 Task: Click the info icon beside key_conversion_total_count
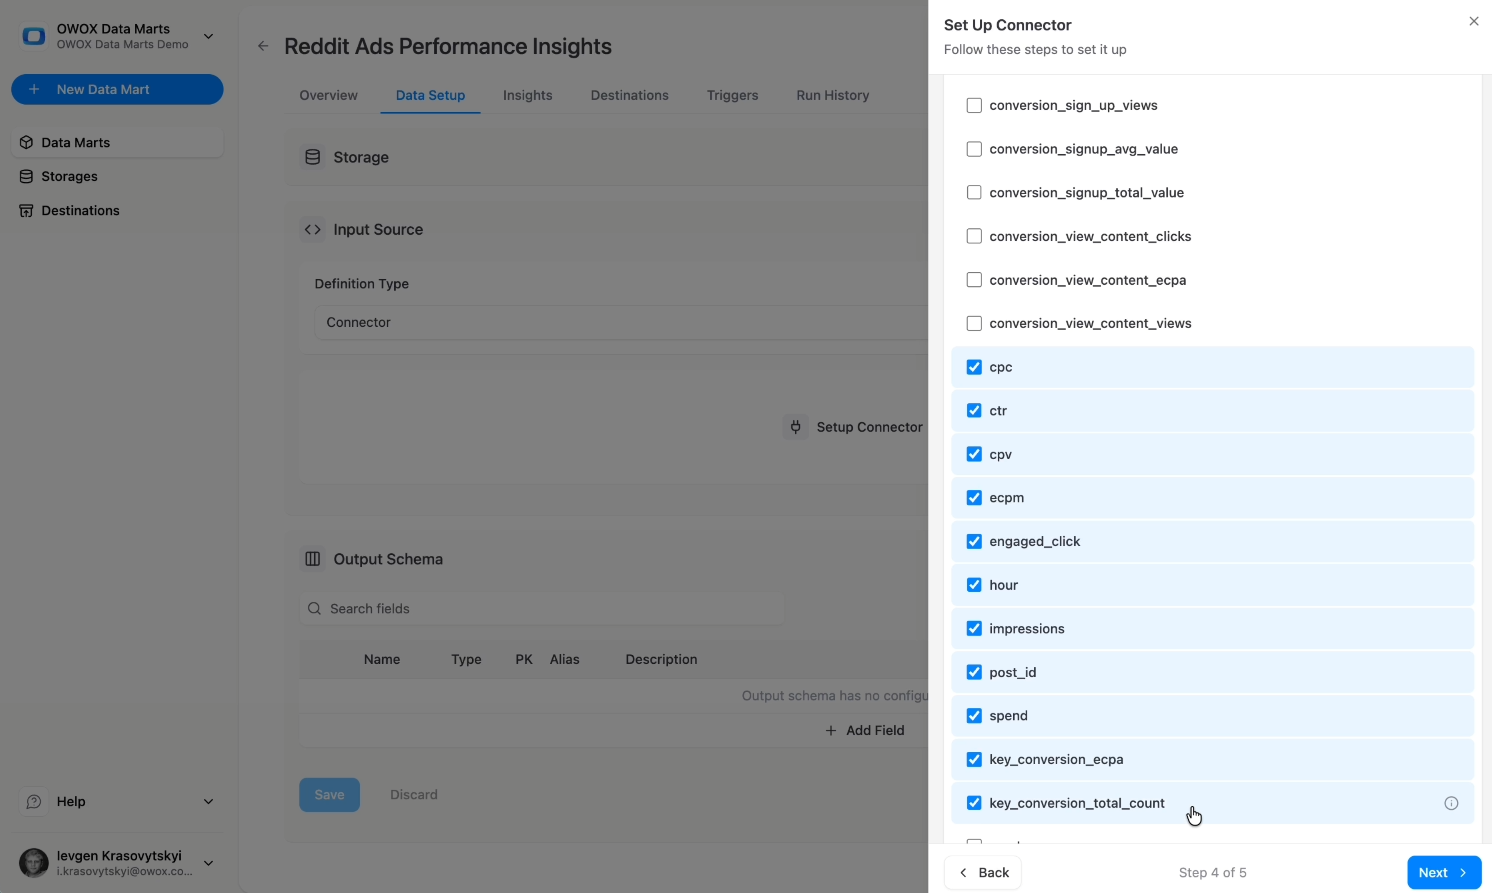pos(1451,803)
